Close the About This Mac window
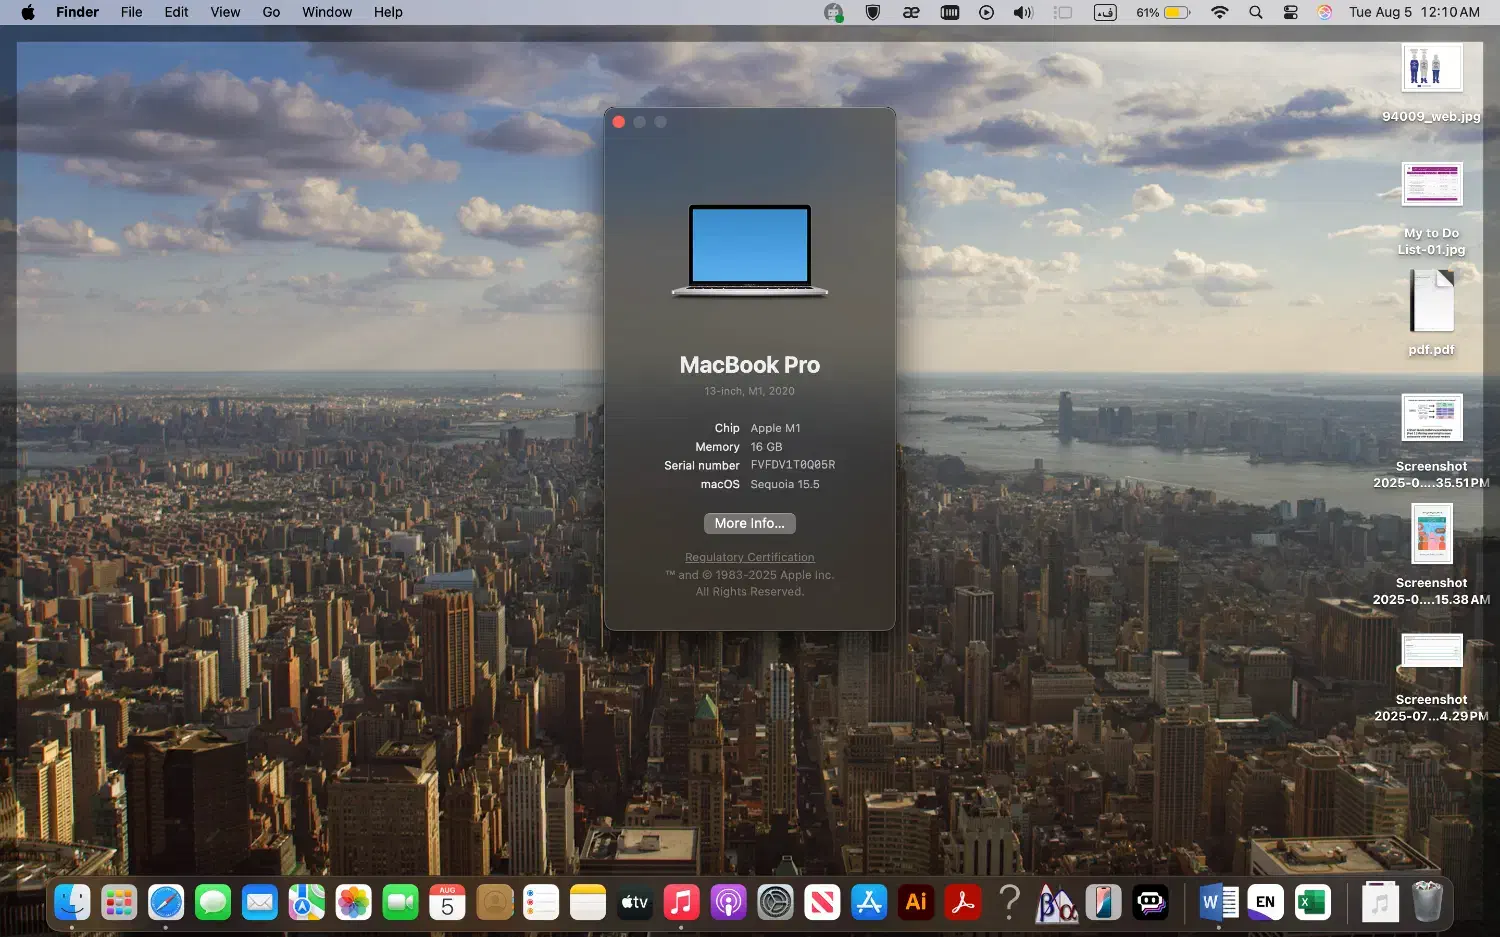Screen dimensions: 1500x937 [x=619, y=122]
